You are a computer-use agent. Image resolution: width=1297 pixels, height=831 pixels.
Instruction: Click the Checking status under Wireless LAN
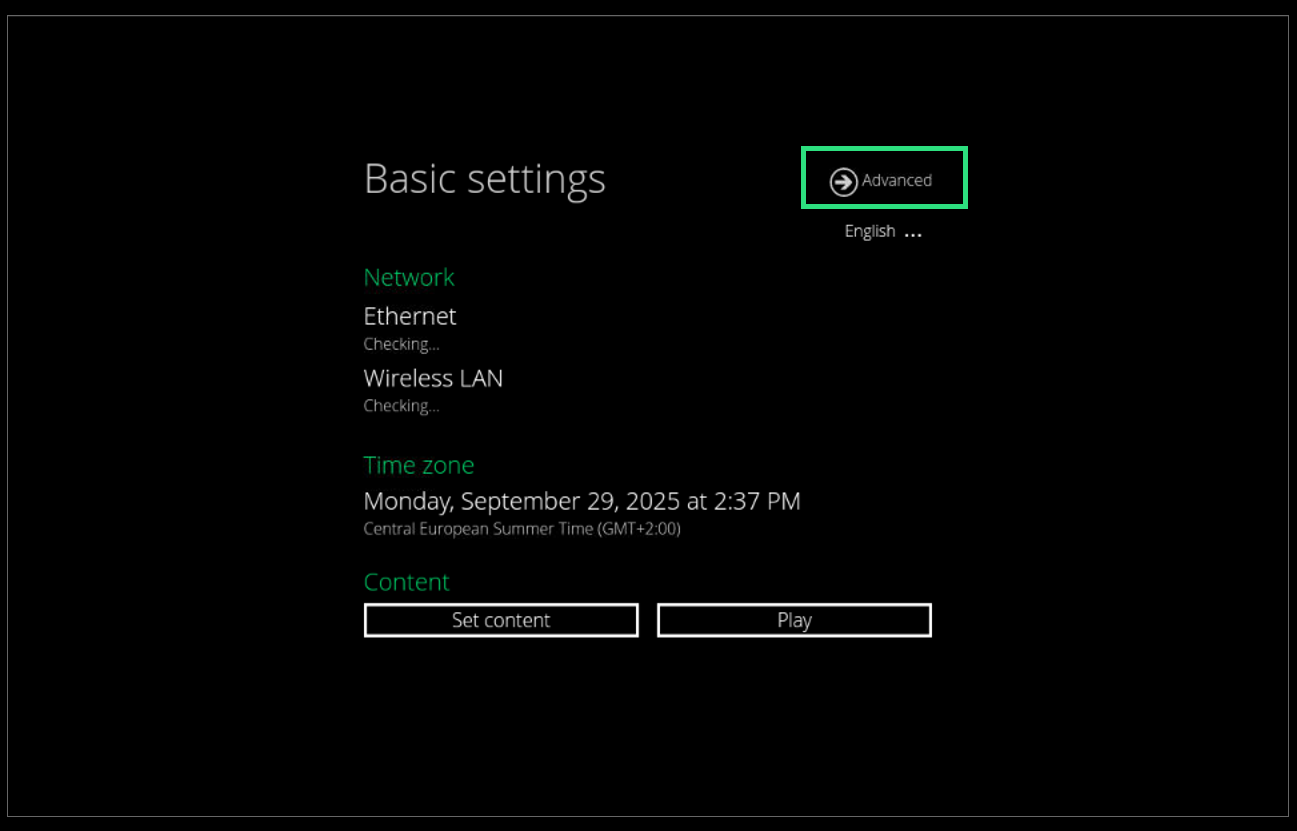point(401,406)
